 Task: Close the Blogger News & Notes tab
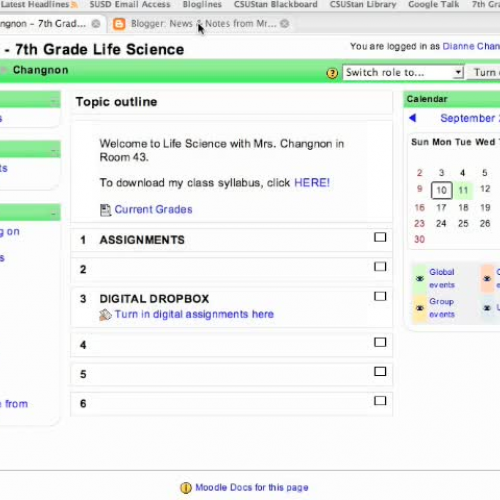coord(284,24)
